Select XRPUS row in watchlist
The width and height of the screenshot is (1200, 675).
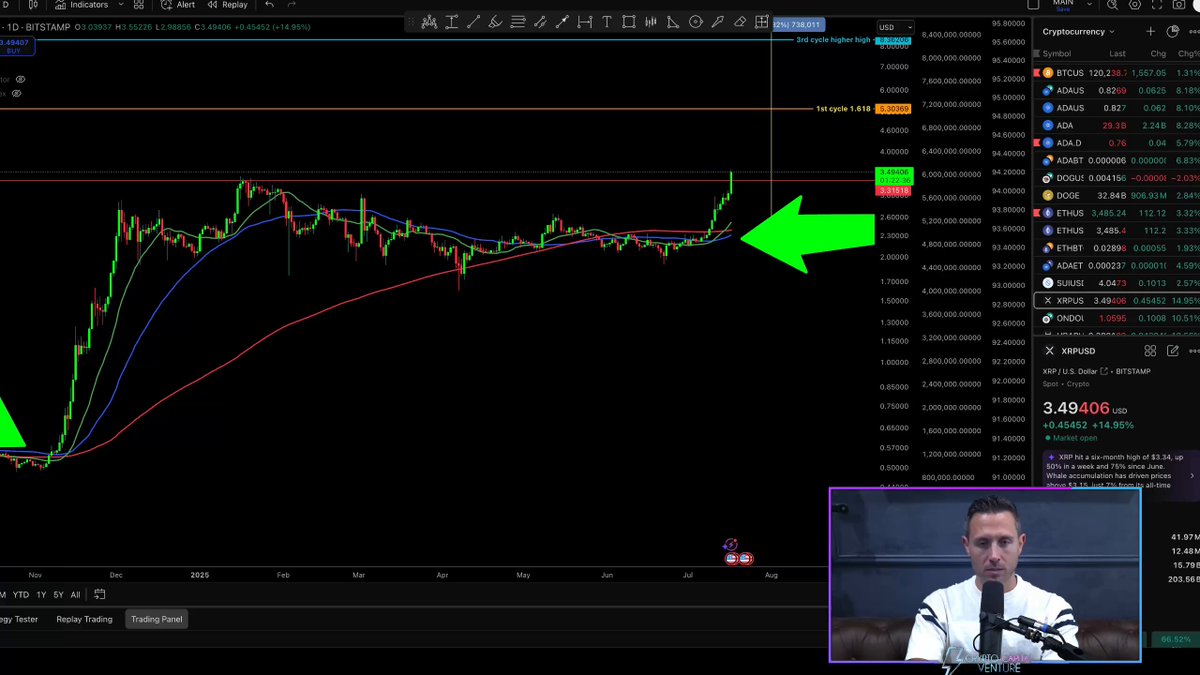(1116, 300)
